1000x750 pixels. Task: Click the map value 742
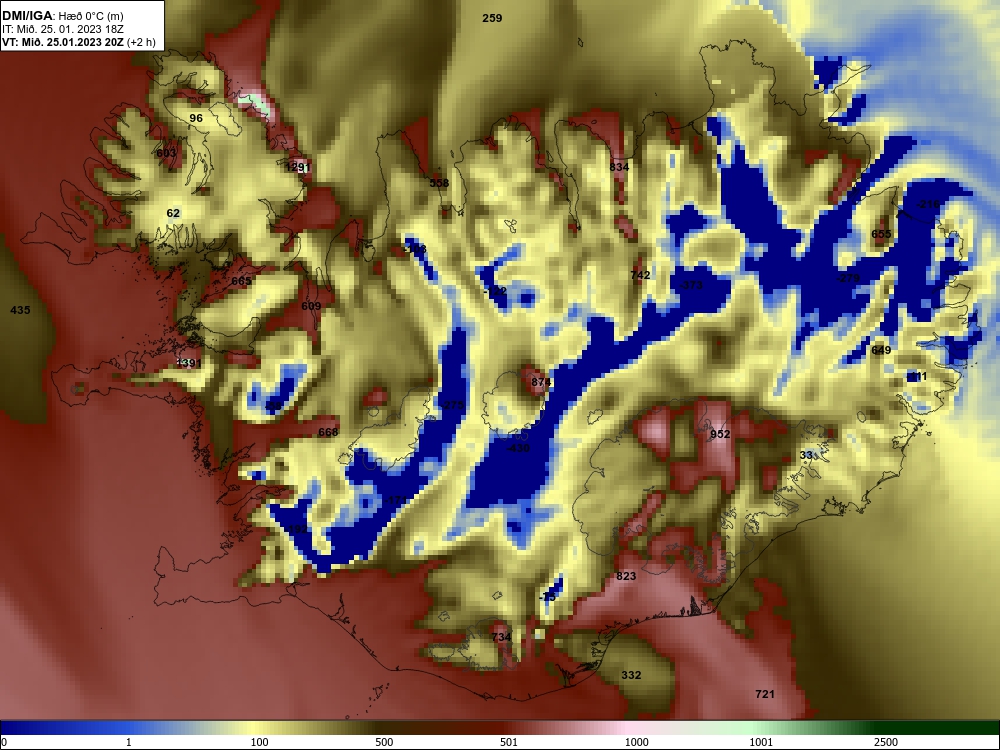(x=640, y=275)
